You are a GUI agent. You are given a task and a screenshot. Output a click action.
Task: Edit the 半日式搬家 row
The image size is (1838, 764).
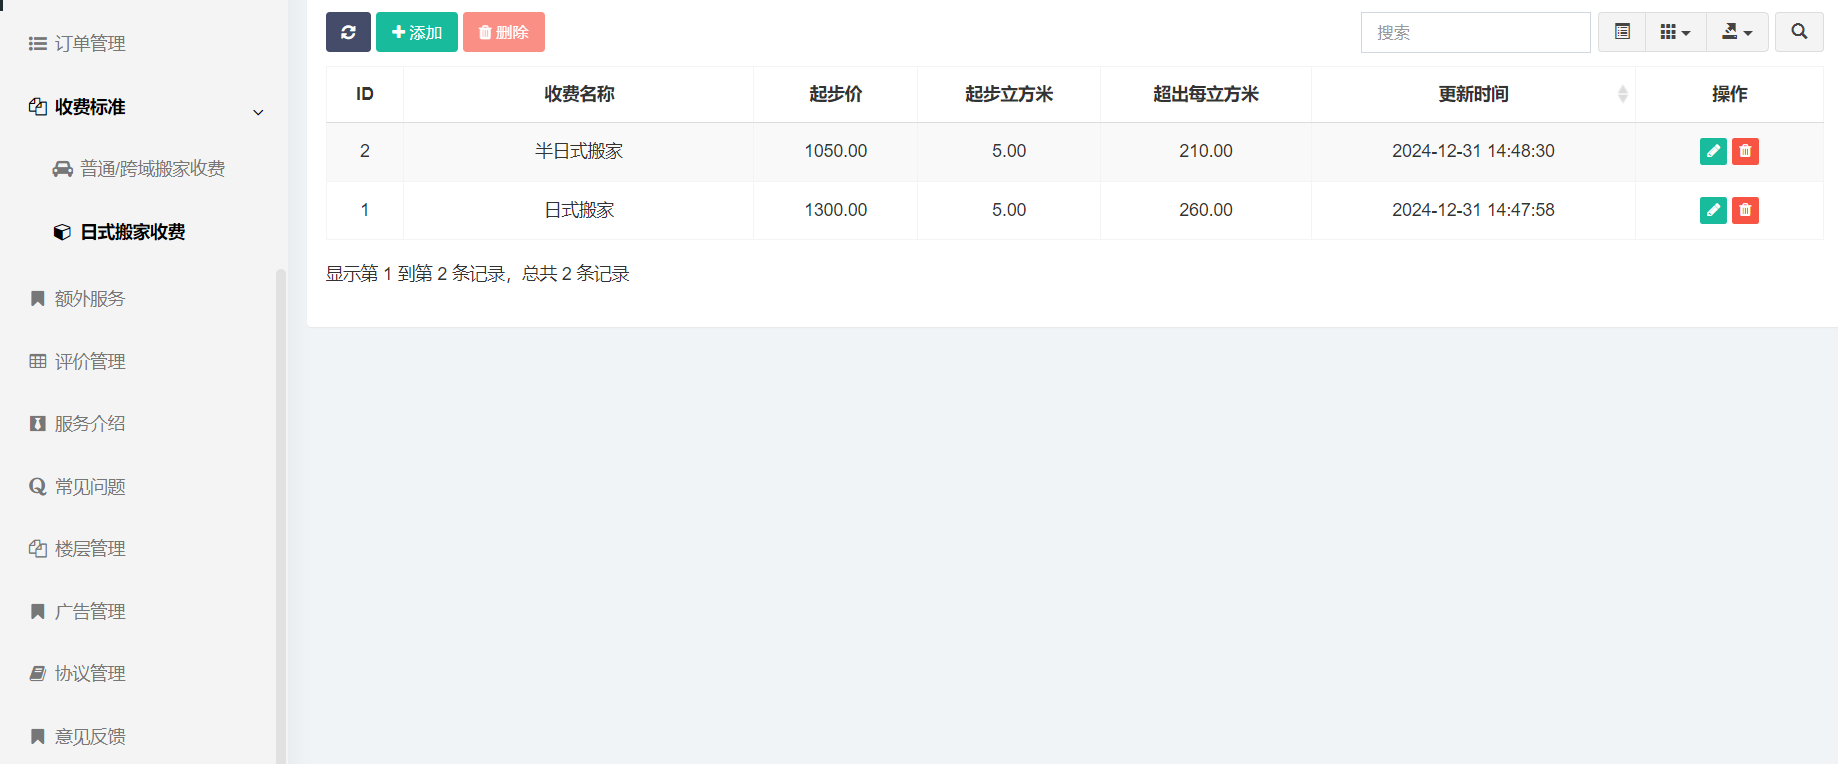coord(1713,151)
